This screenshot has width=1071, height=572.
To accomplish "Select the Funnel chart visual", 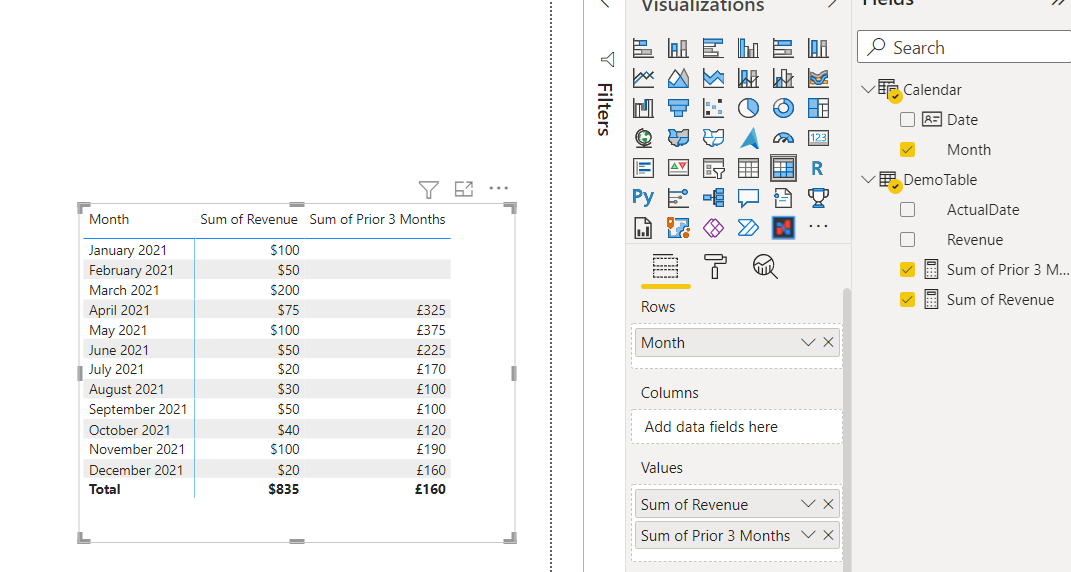I will [678, 108].
